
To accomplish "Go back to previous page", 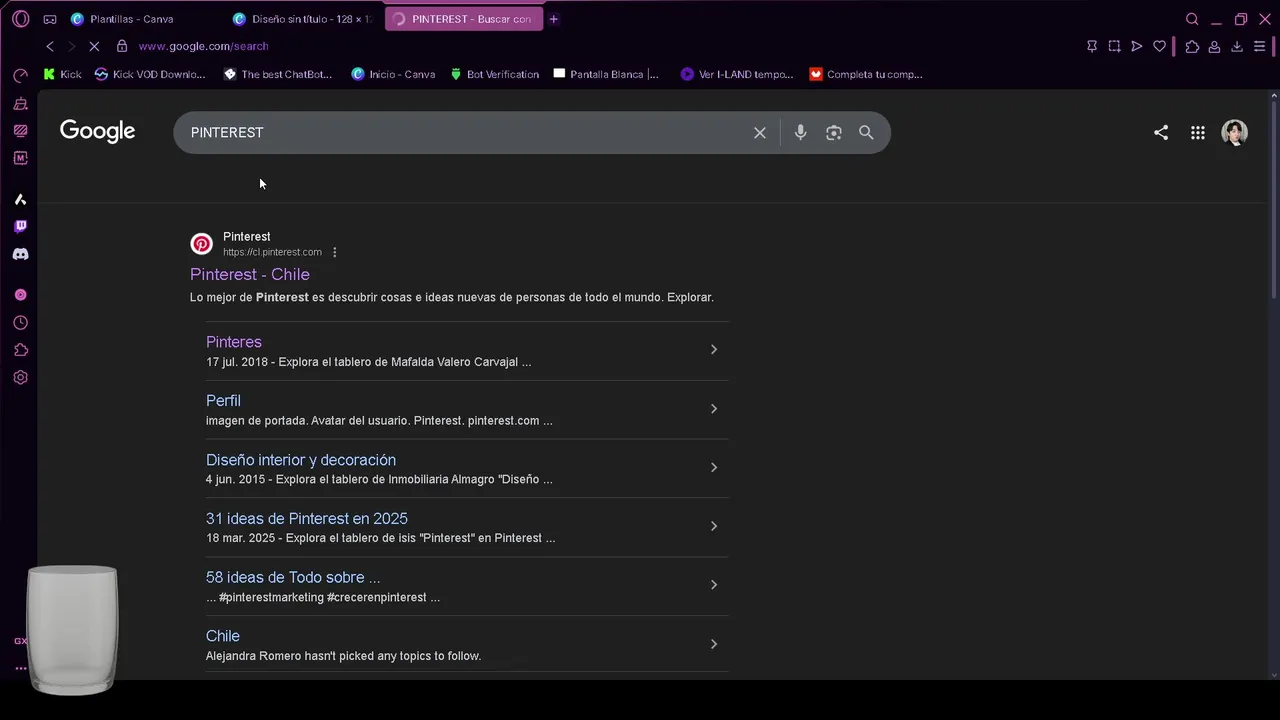I will click(x=50, y=46).
